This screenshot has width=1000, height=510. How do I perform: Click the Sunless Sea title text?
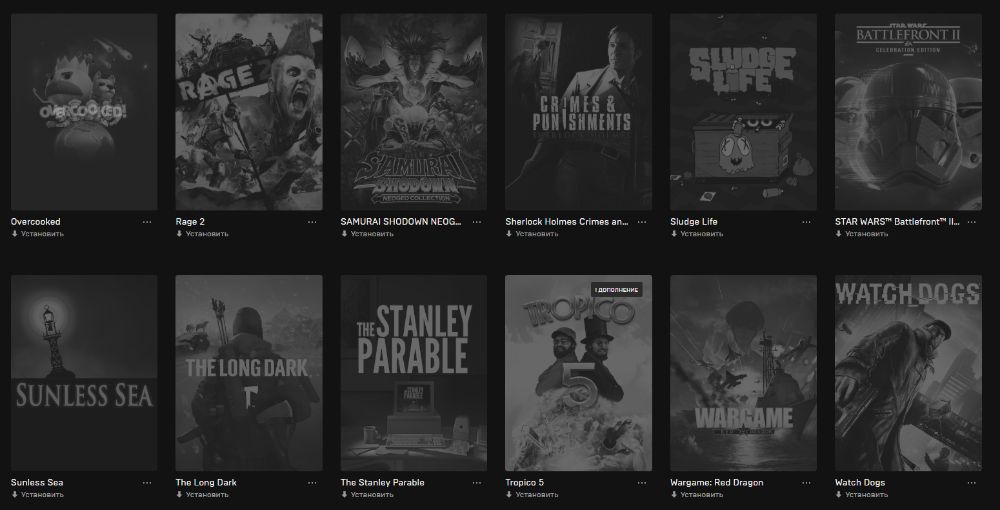(x=37, y=483)
